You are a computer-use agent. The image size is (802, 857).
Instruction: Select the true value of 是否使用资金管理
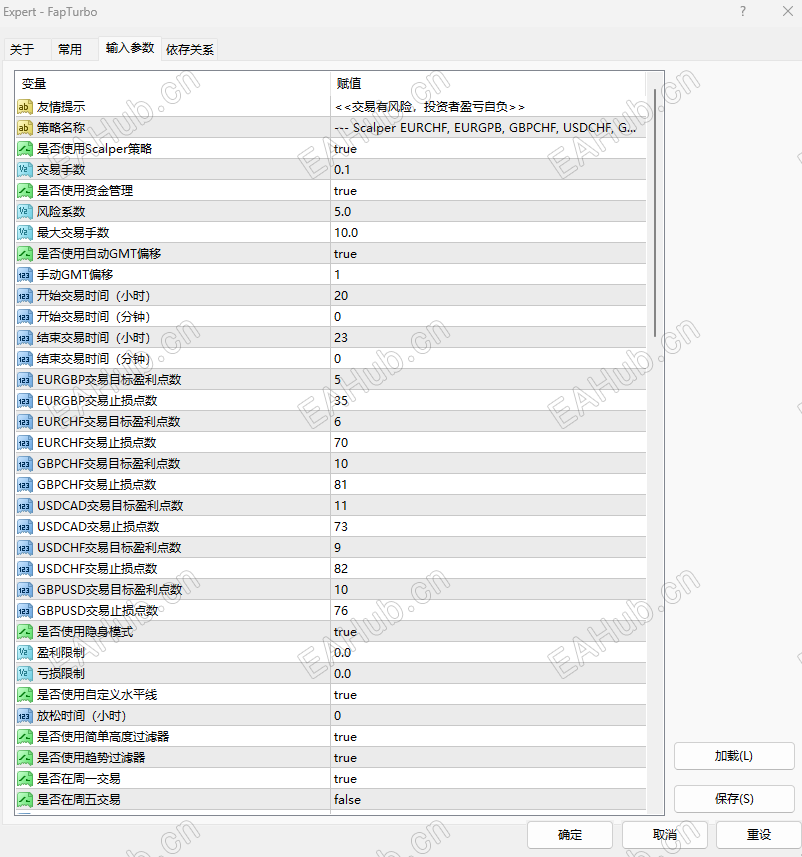pos(345,191)
